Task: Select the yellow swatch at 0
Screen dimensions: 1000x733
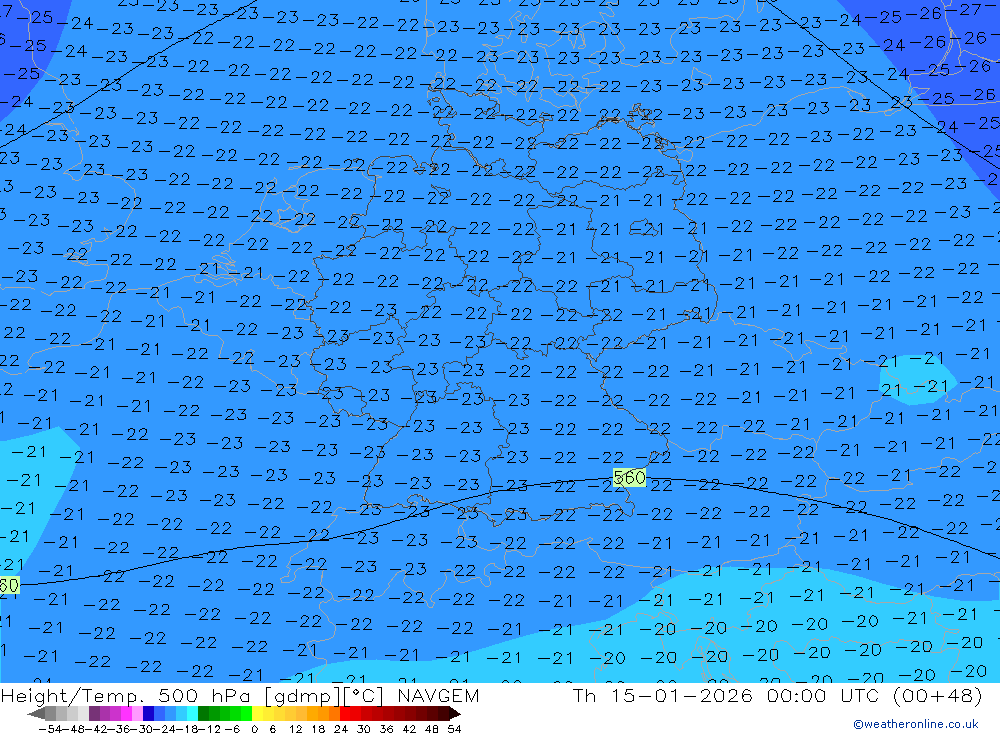Action: [x=258, y=713]
